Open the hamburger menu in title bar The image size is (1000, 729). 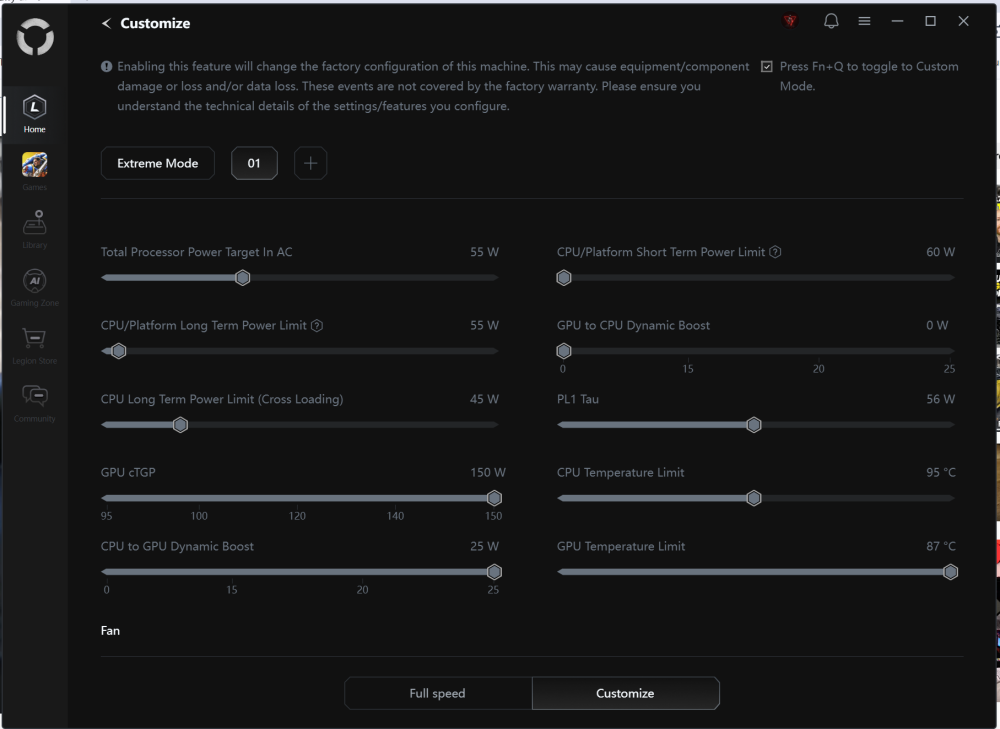pos(864,22)
